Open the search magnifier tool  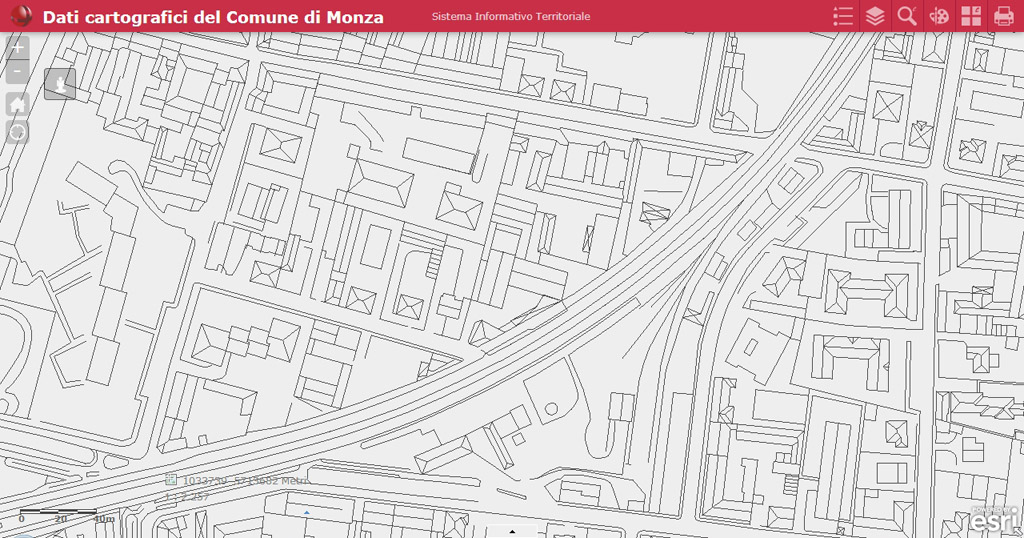907,16
